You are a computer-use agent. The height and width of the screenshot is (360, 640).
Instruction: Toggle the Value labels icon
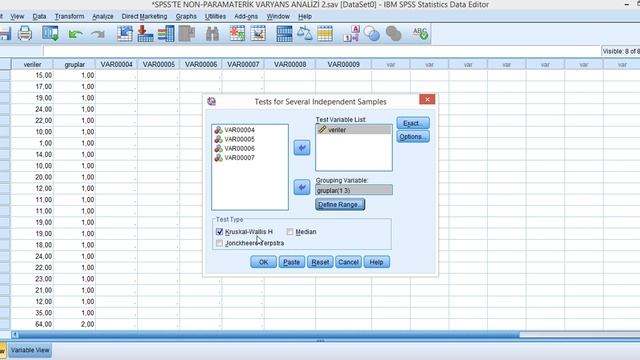[351, 33]
